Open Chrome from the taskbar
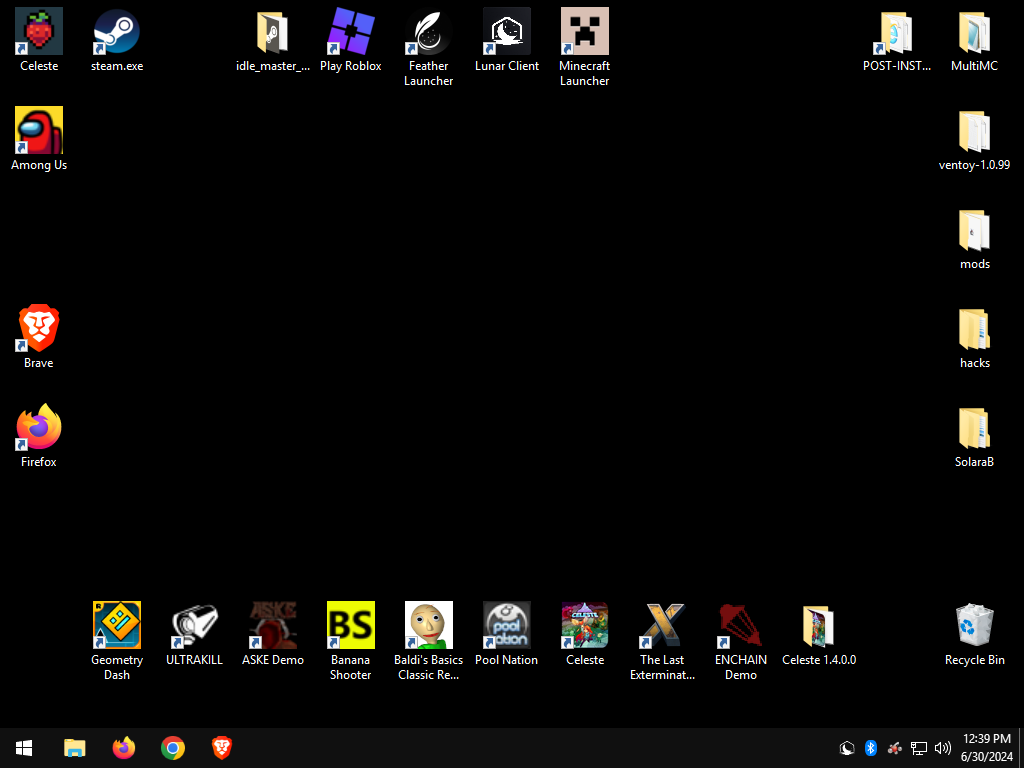 pos(172,748)
